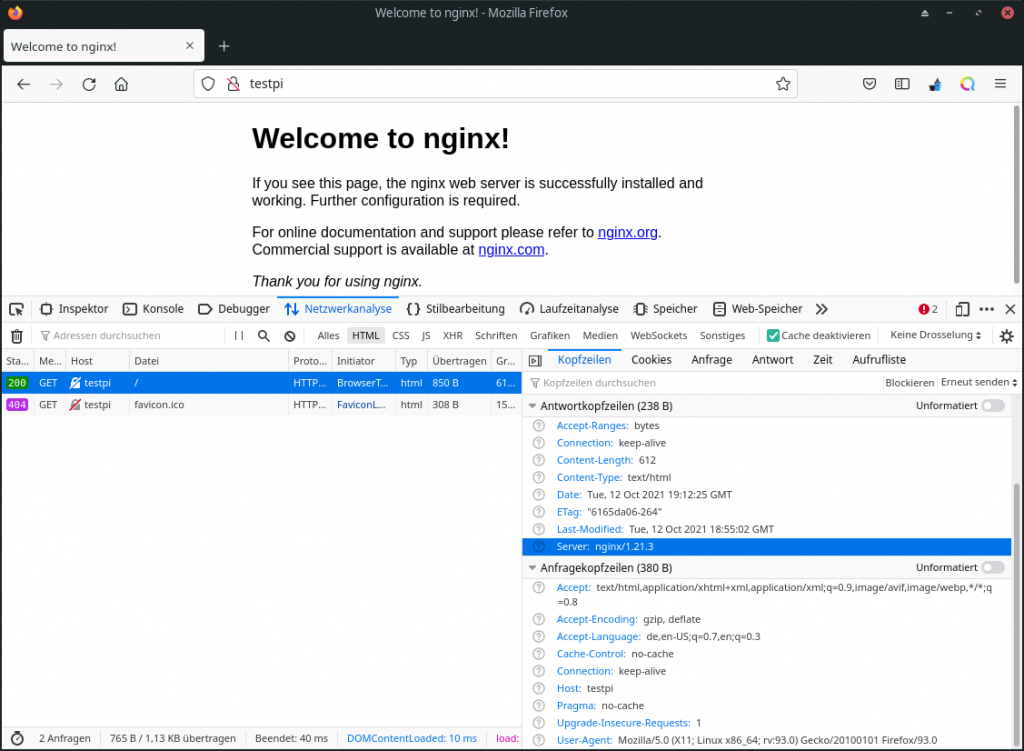The image size is (1024, 751).
Task: Pause or resume network recording
Action: tap(239, 336)
